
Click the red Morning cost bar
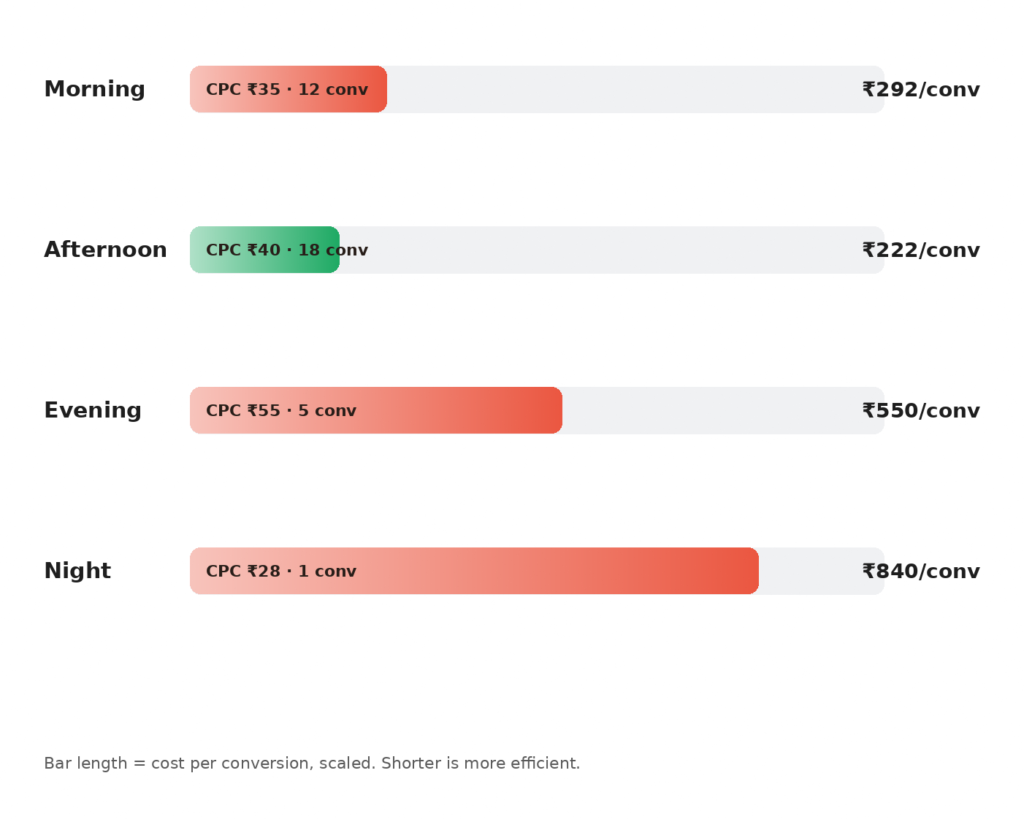(x=289, y=89)
